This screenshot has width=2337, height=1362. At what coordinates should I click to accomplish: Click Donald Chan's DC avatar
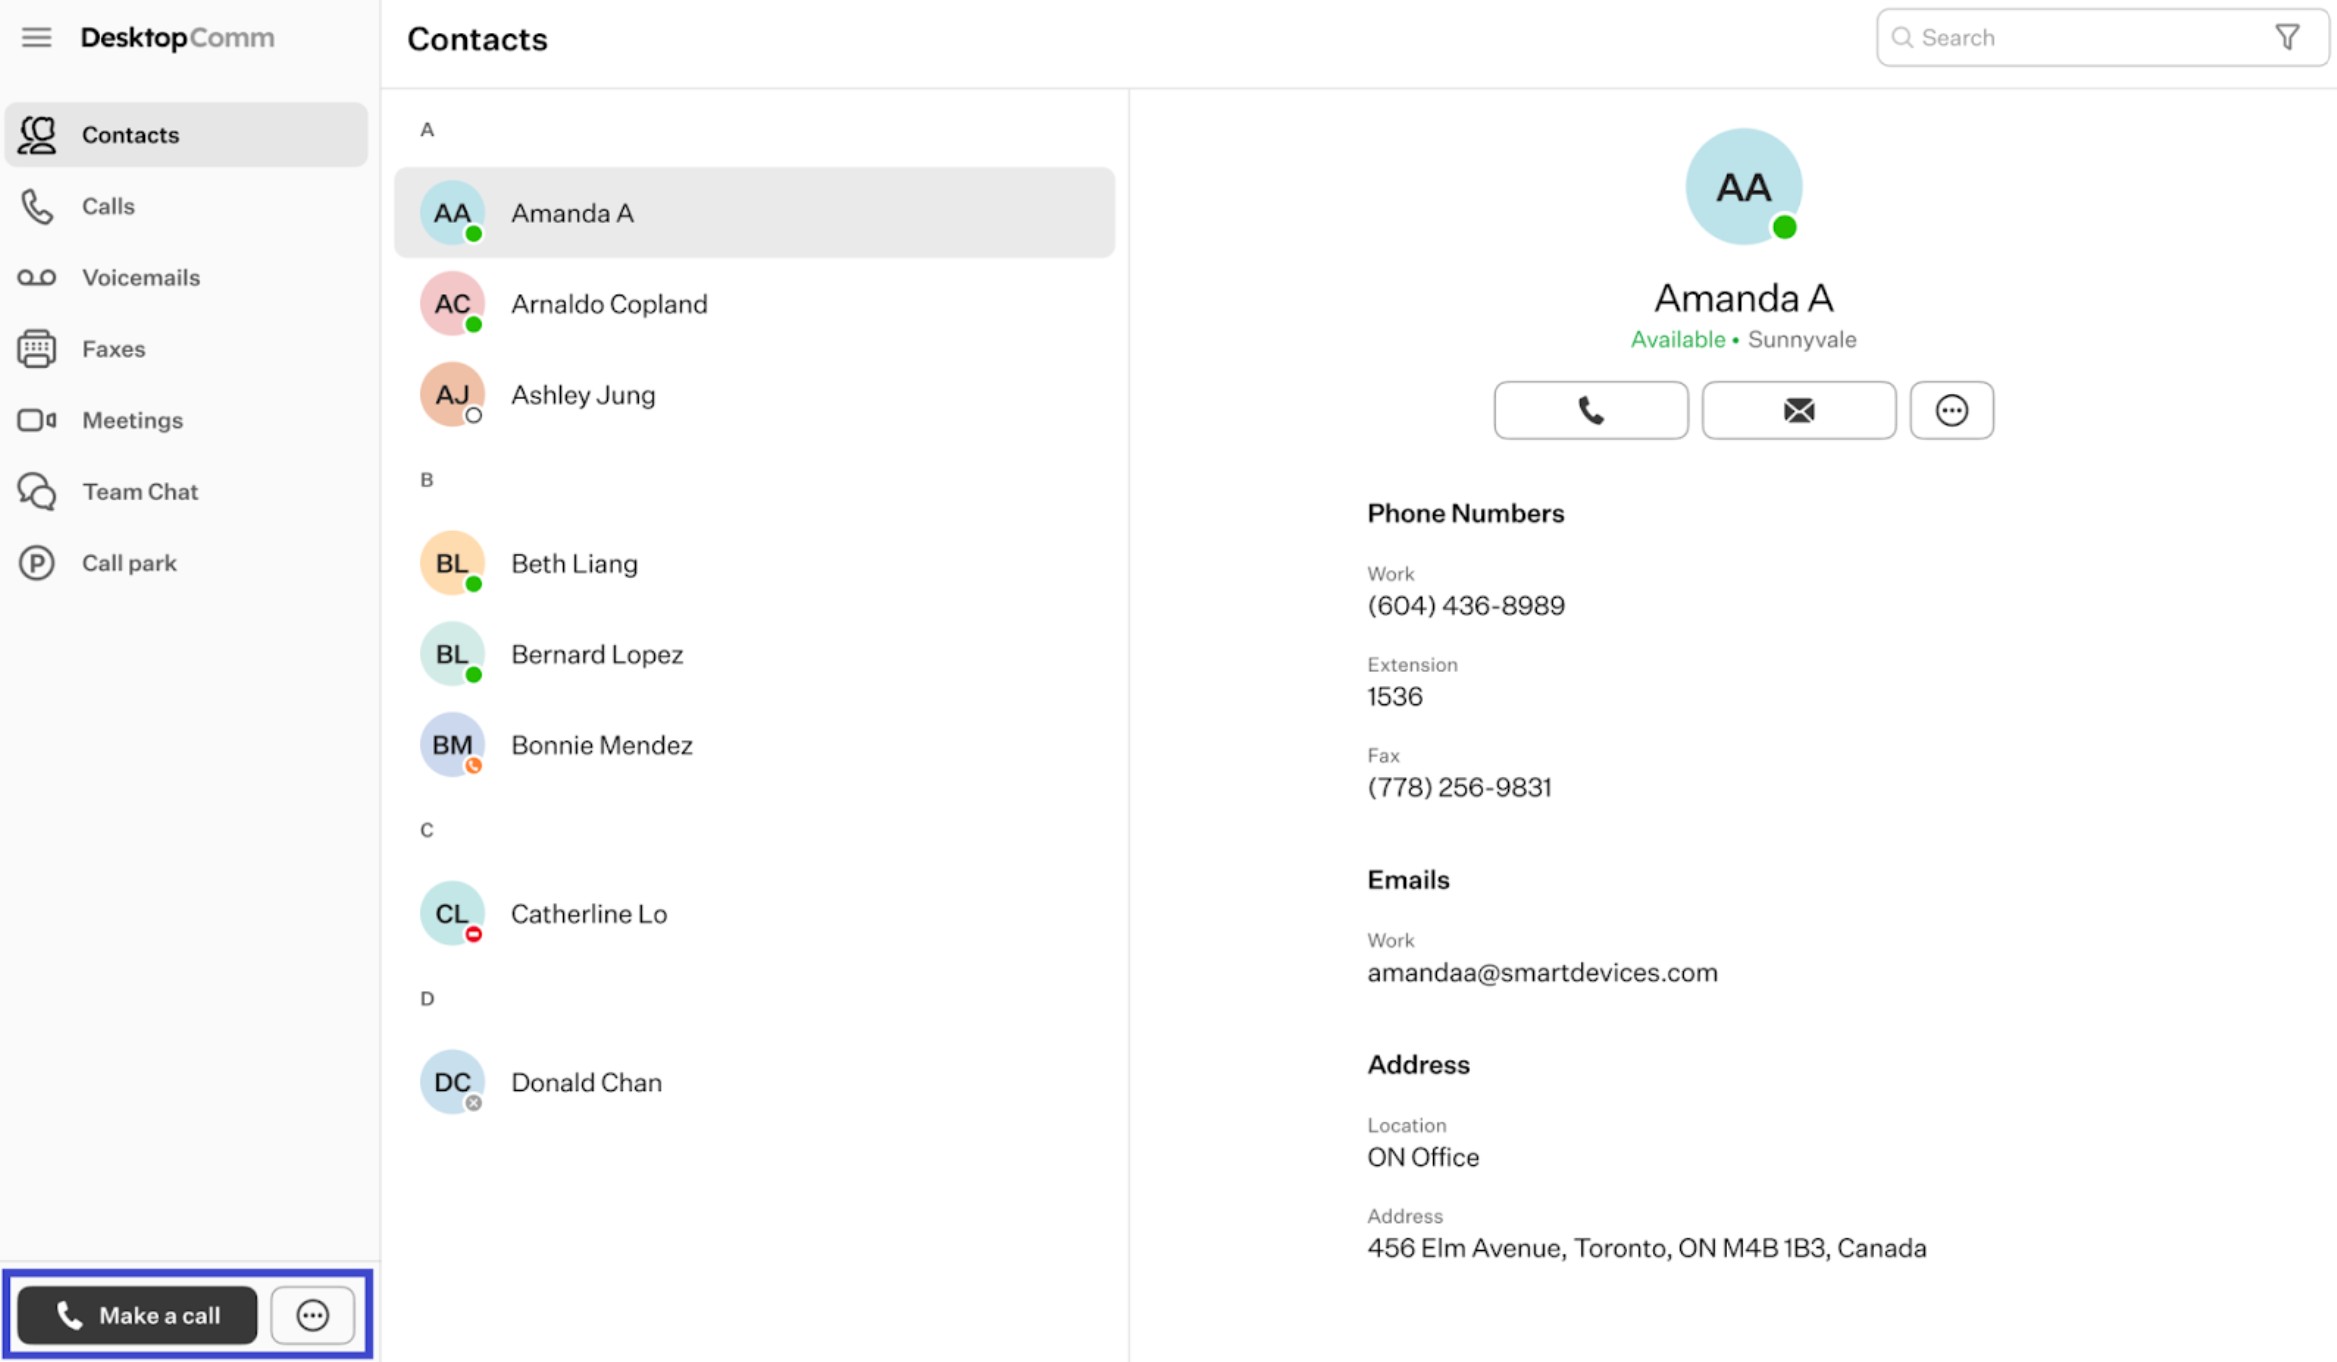pyautogui.click(x=452, y=1082)
